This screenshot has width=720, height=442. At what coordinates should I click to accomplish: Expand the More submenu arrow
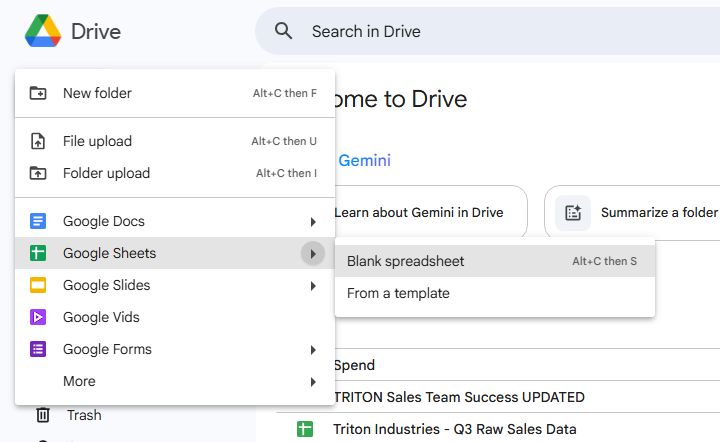tap(313, 381)
